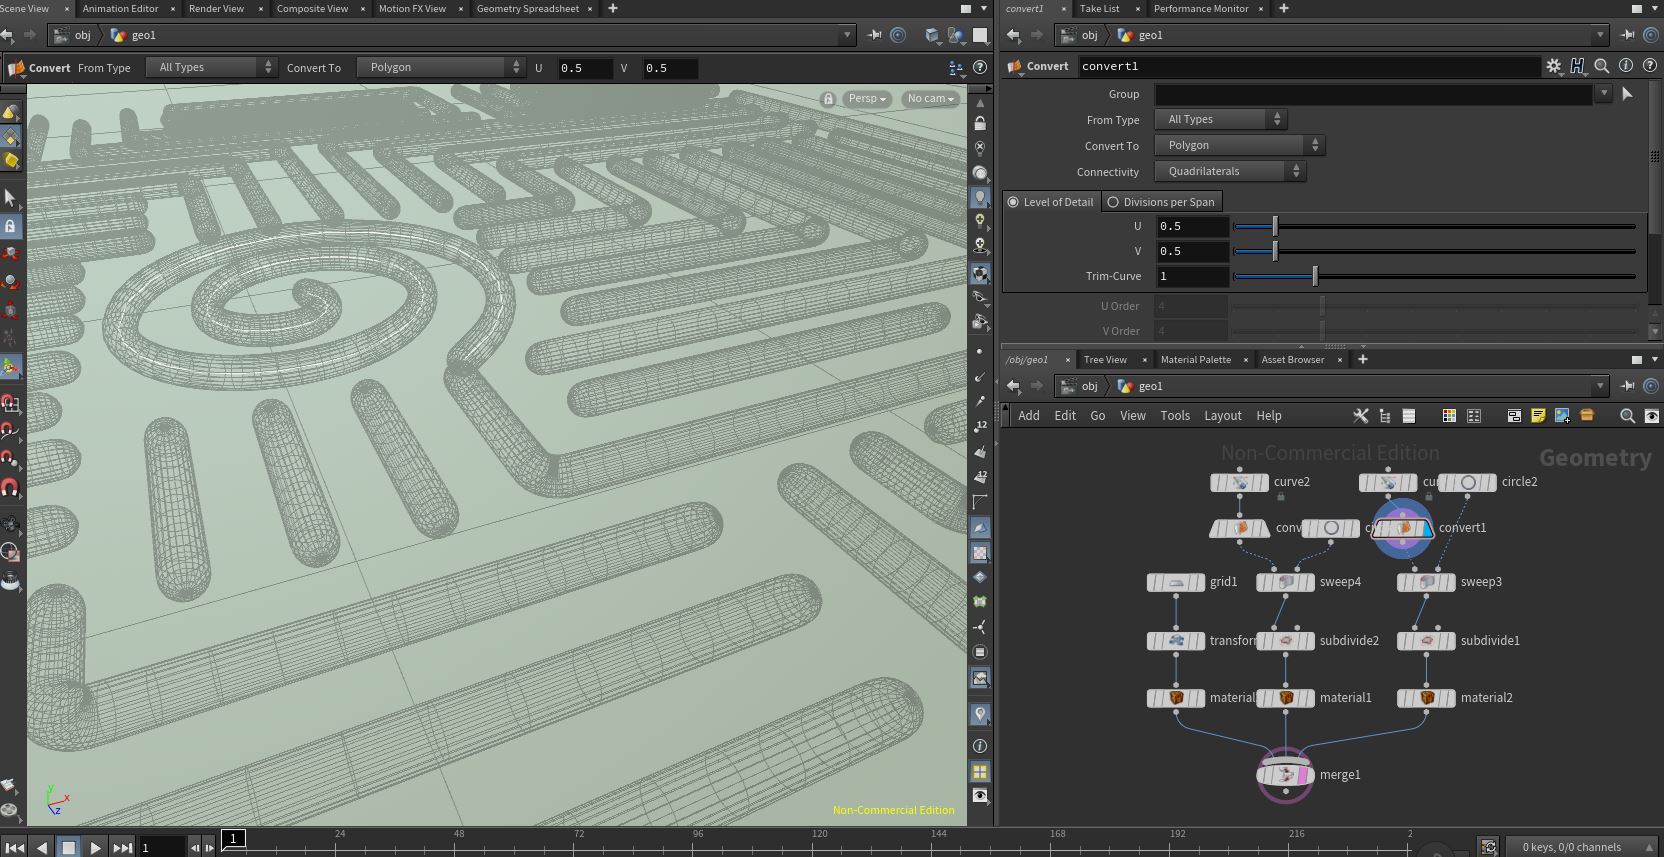
Task: Click the Play forward button
Action: pyautogui.click(x=95, y=847)
